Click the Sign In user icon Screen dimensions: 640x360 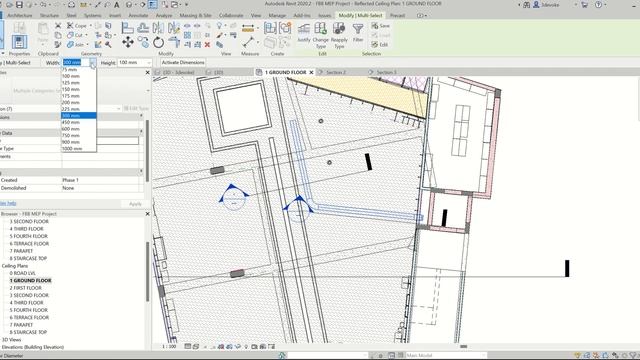pos(536,5)
